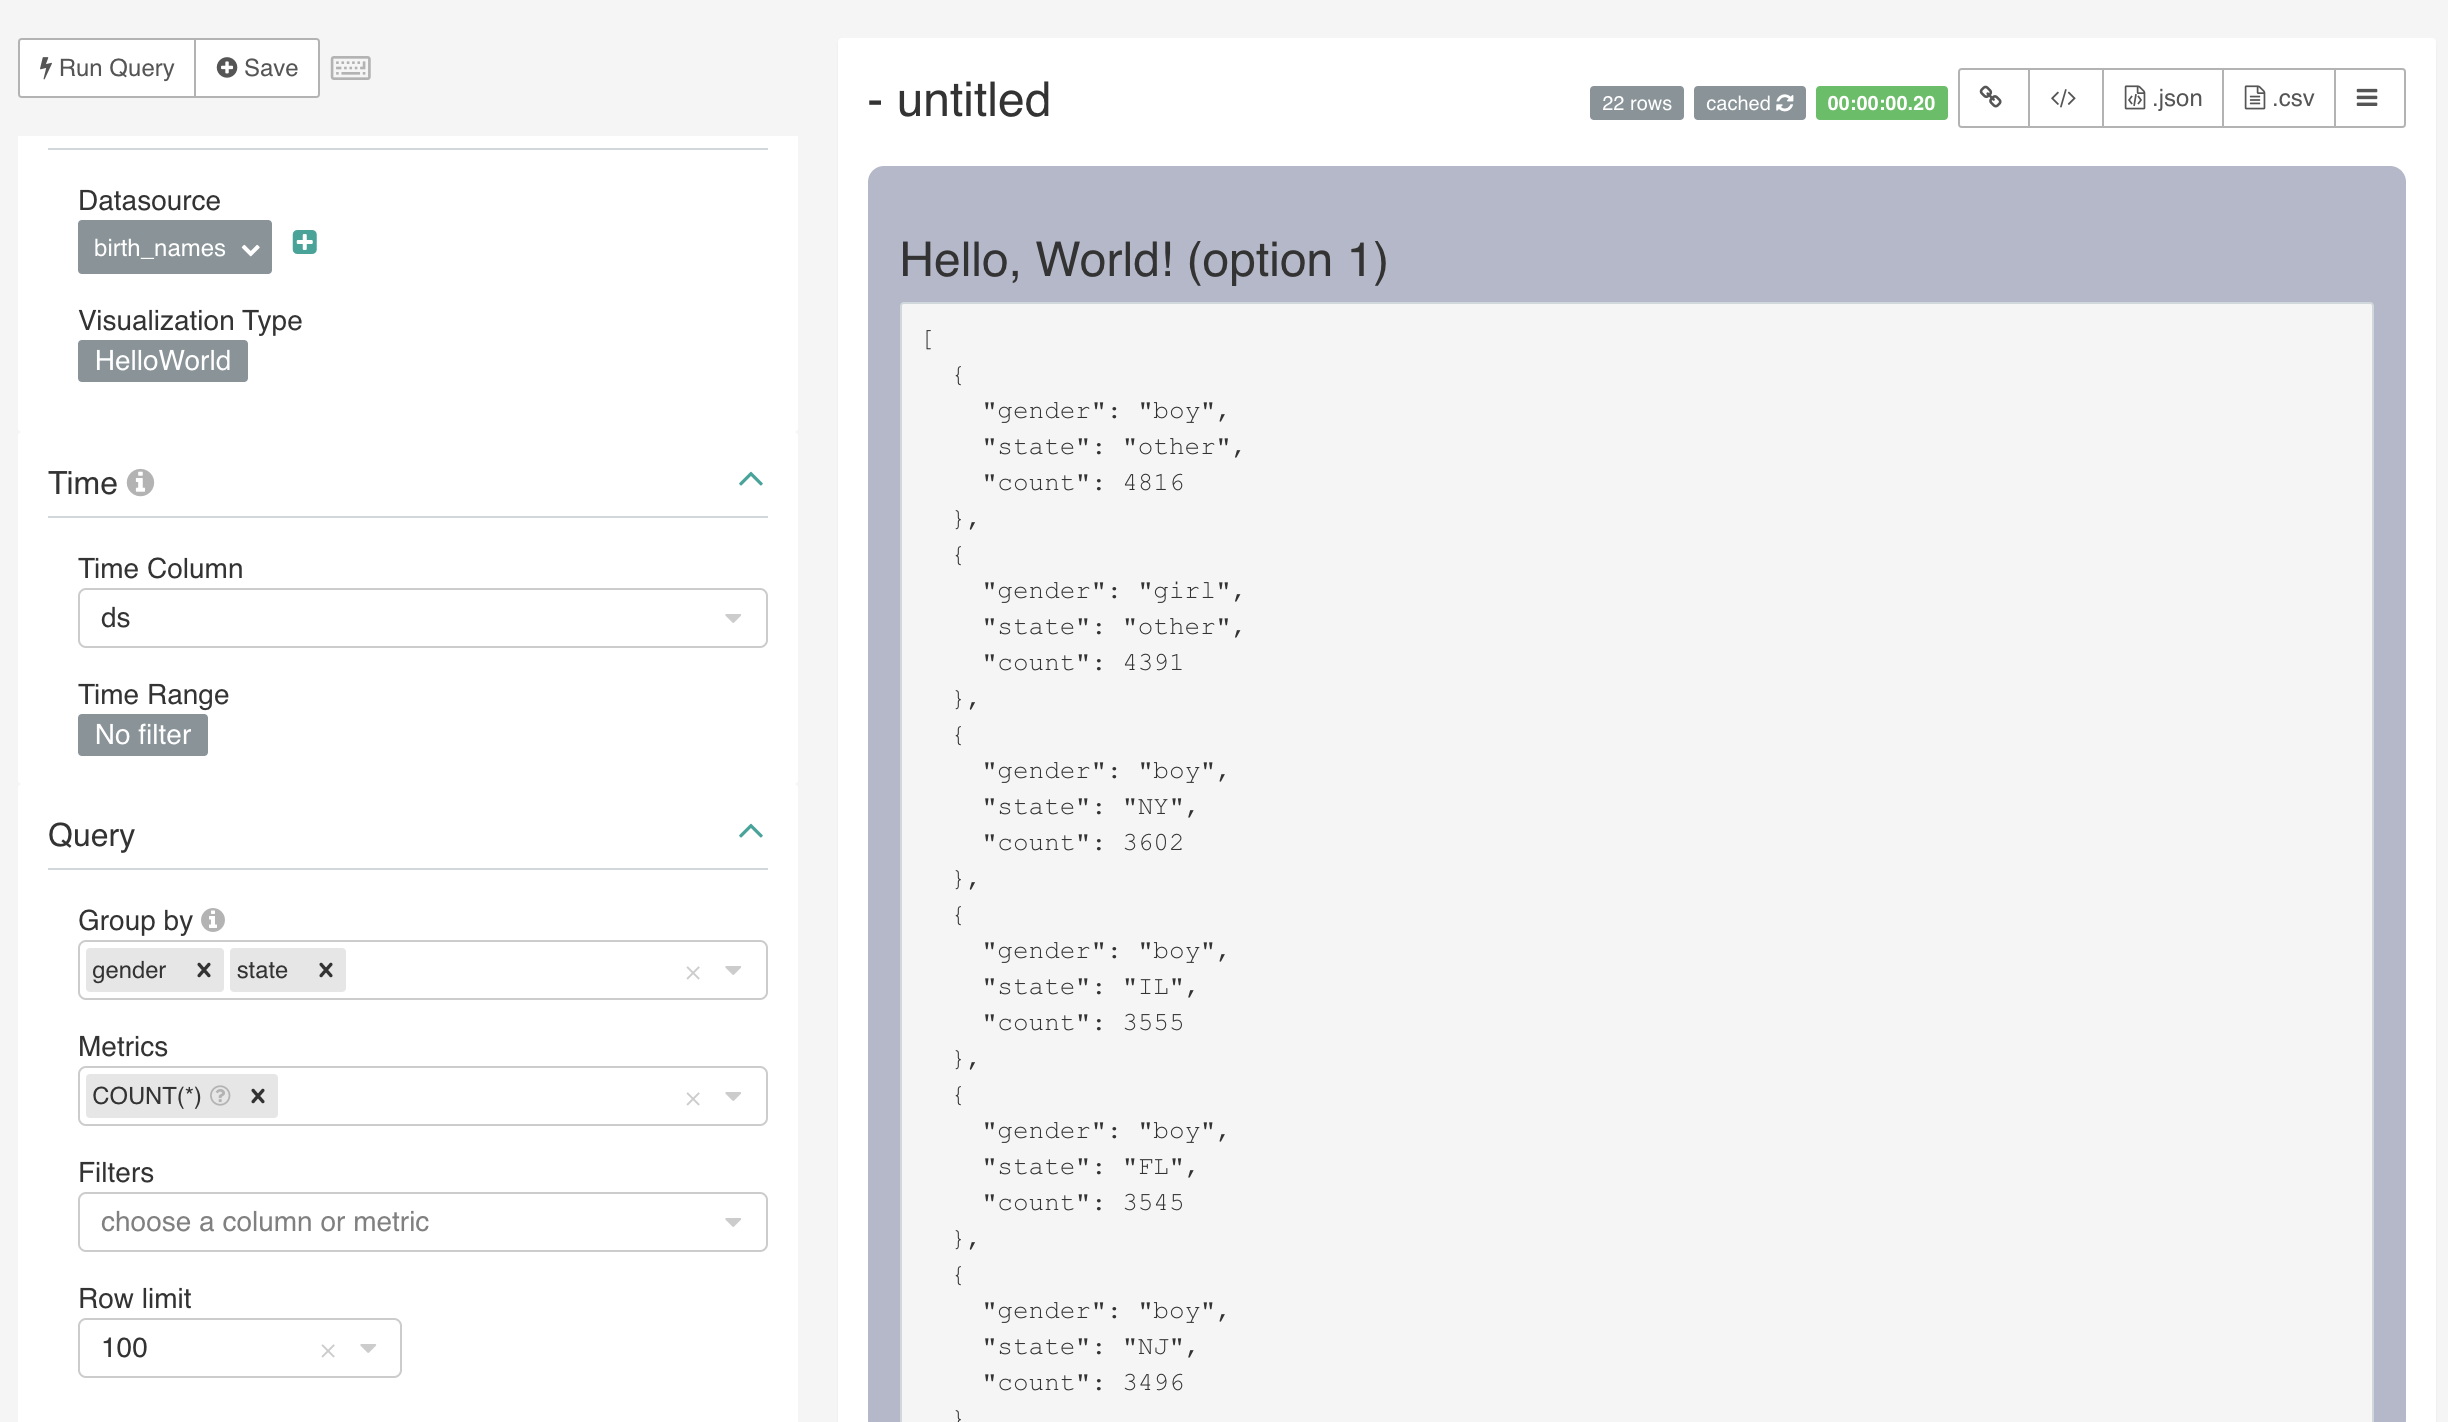
Task: Copy permalink using the chain link icon
Action: (1991, 98)
